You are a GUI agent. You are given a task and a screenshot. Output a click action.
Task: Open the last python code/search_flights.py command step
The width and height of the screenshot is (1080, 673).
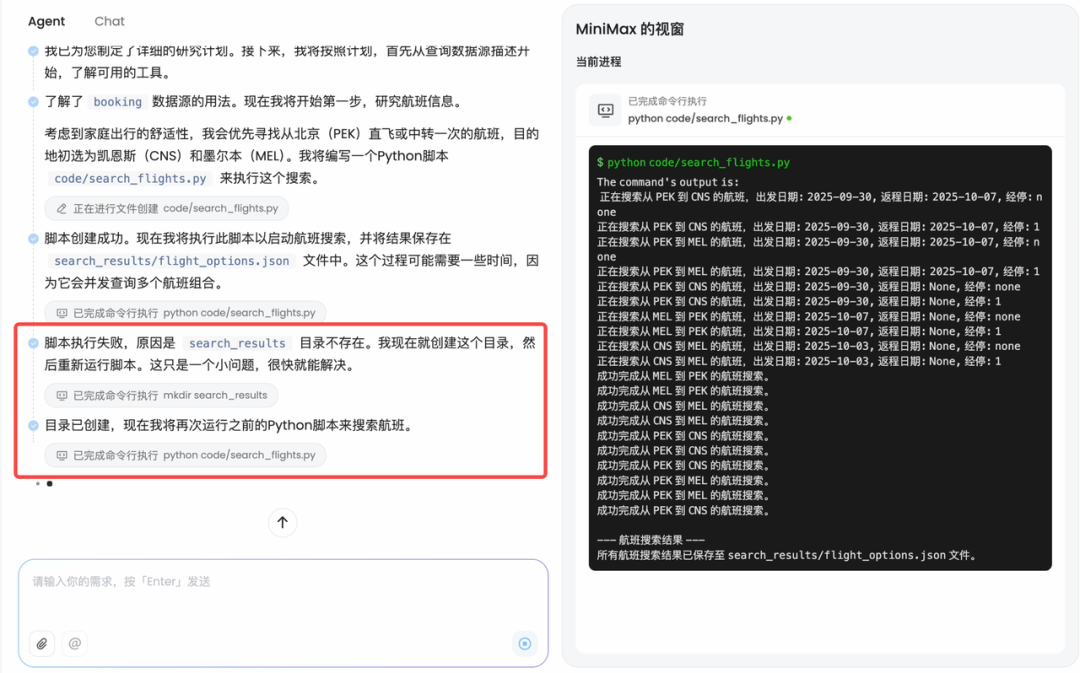[x=185, y=455]
